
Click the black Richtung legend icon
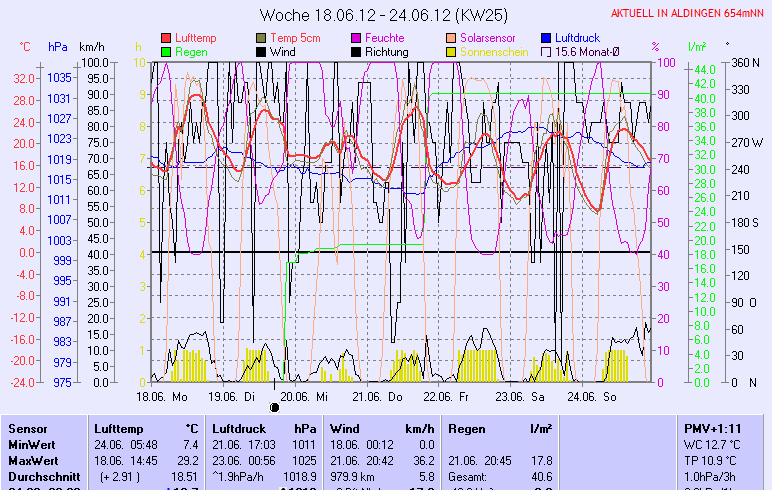click(x=358, y=51)
